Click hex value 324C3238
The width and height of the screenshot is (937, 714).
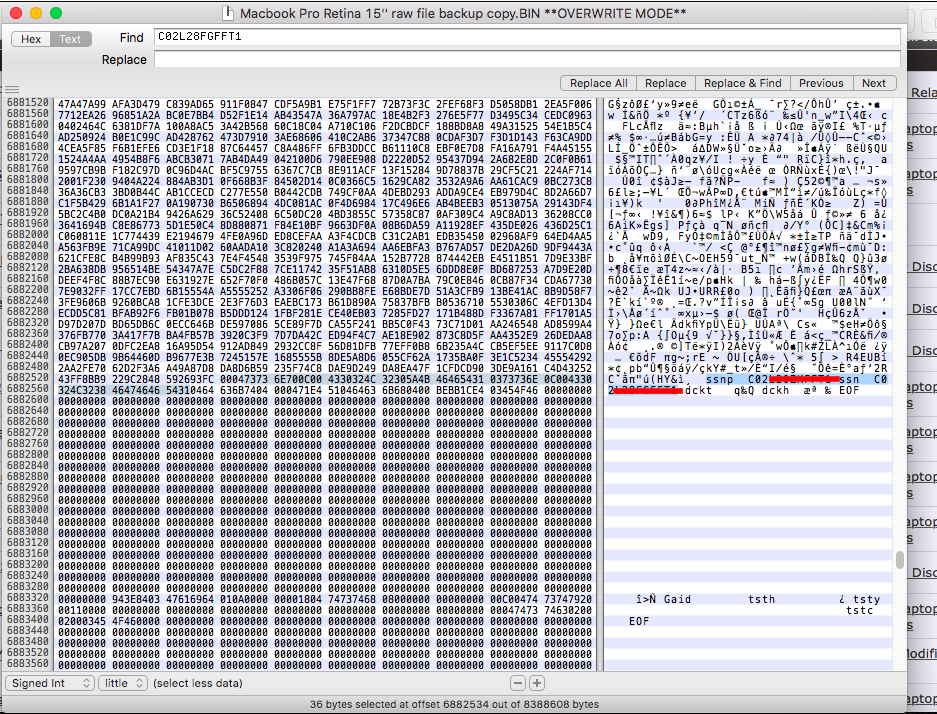[x=82, y=390]
